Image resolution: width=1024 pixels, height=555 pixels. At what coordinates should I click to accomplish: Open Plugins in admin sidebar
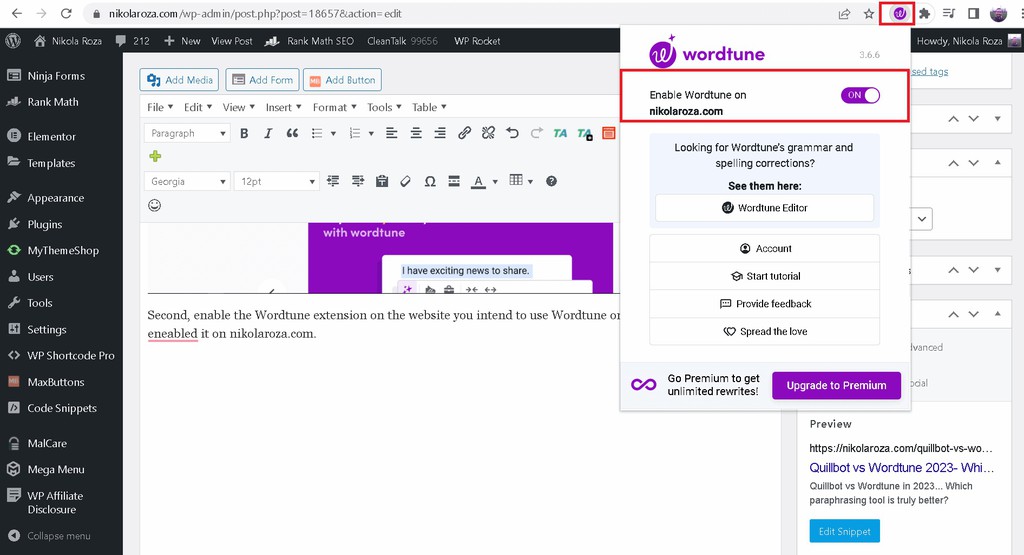click(x=44, y=224)
